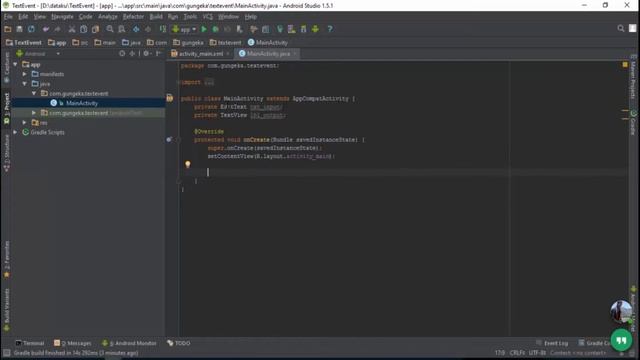This screenshot has width=640, height=360.
Task: Click scroll from source target icon
Action: [122, 53]
